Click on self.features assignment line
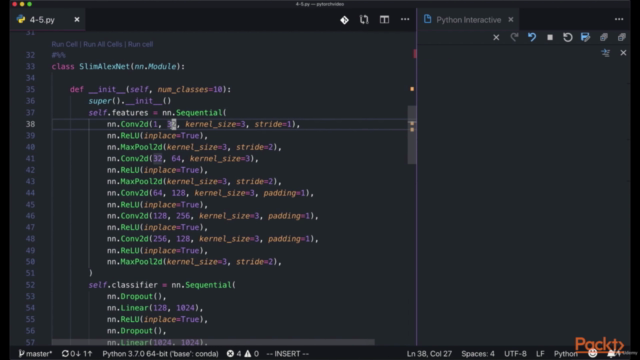640x360 pixels. pos(158,113)
